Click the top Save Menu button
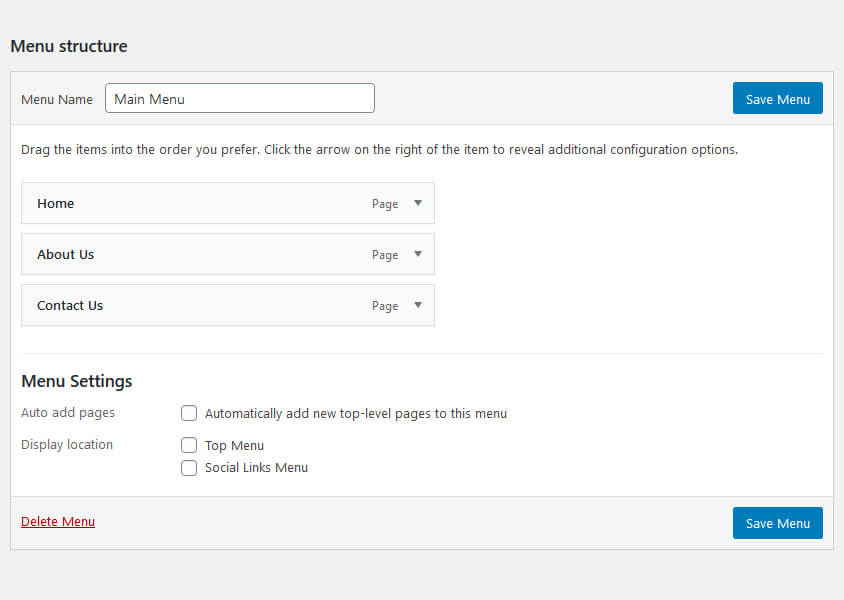This screenshot has height=600, width=844. coord(777,98)
